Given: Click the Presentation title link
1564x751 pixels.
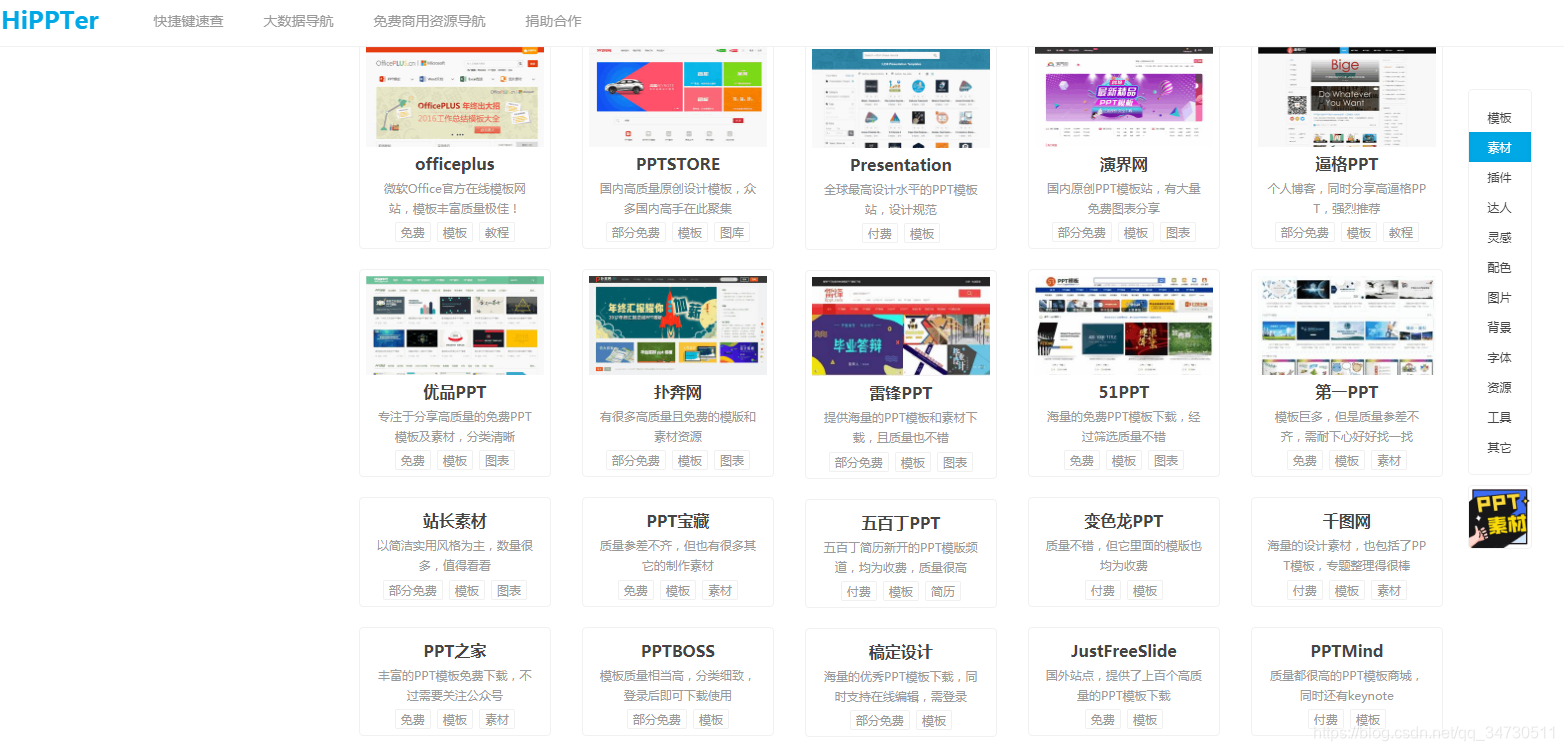Looking at the screenshot, I should pyautogui.click(x=901, y=165).
